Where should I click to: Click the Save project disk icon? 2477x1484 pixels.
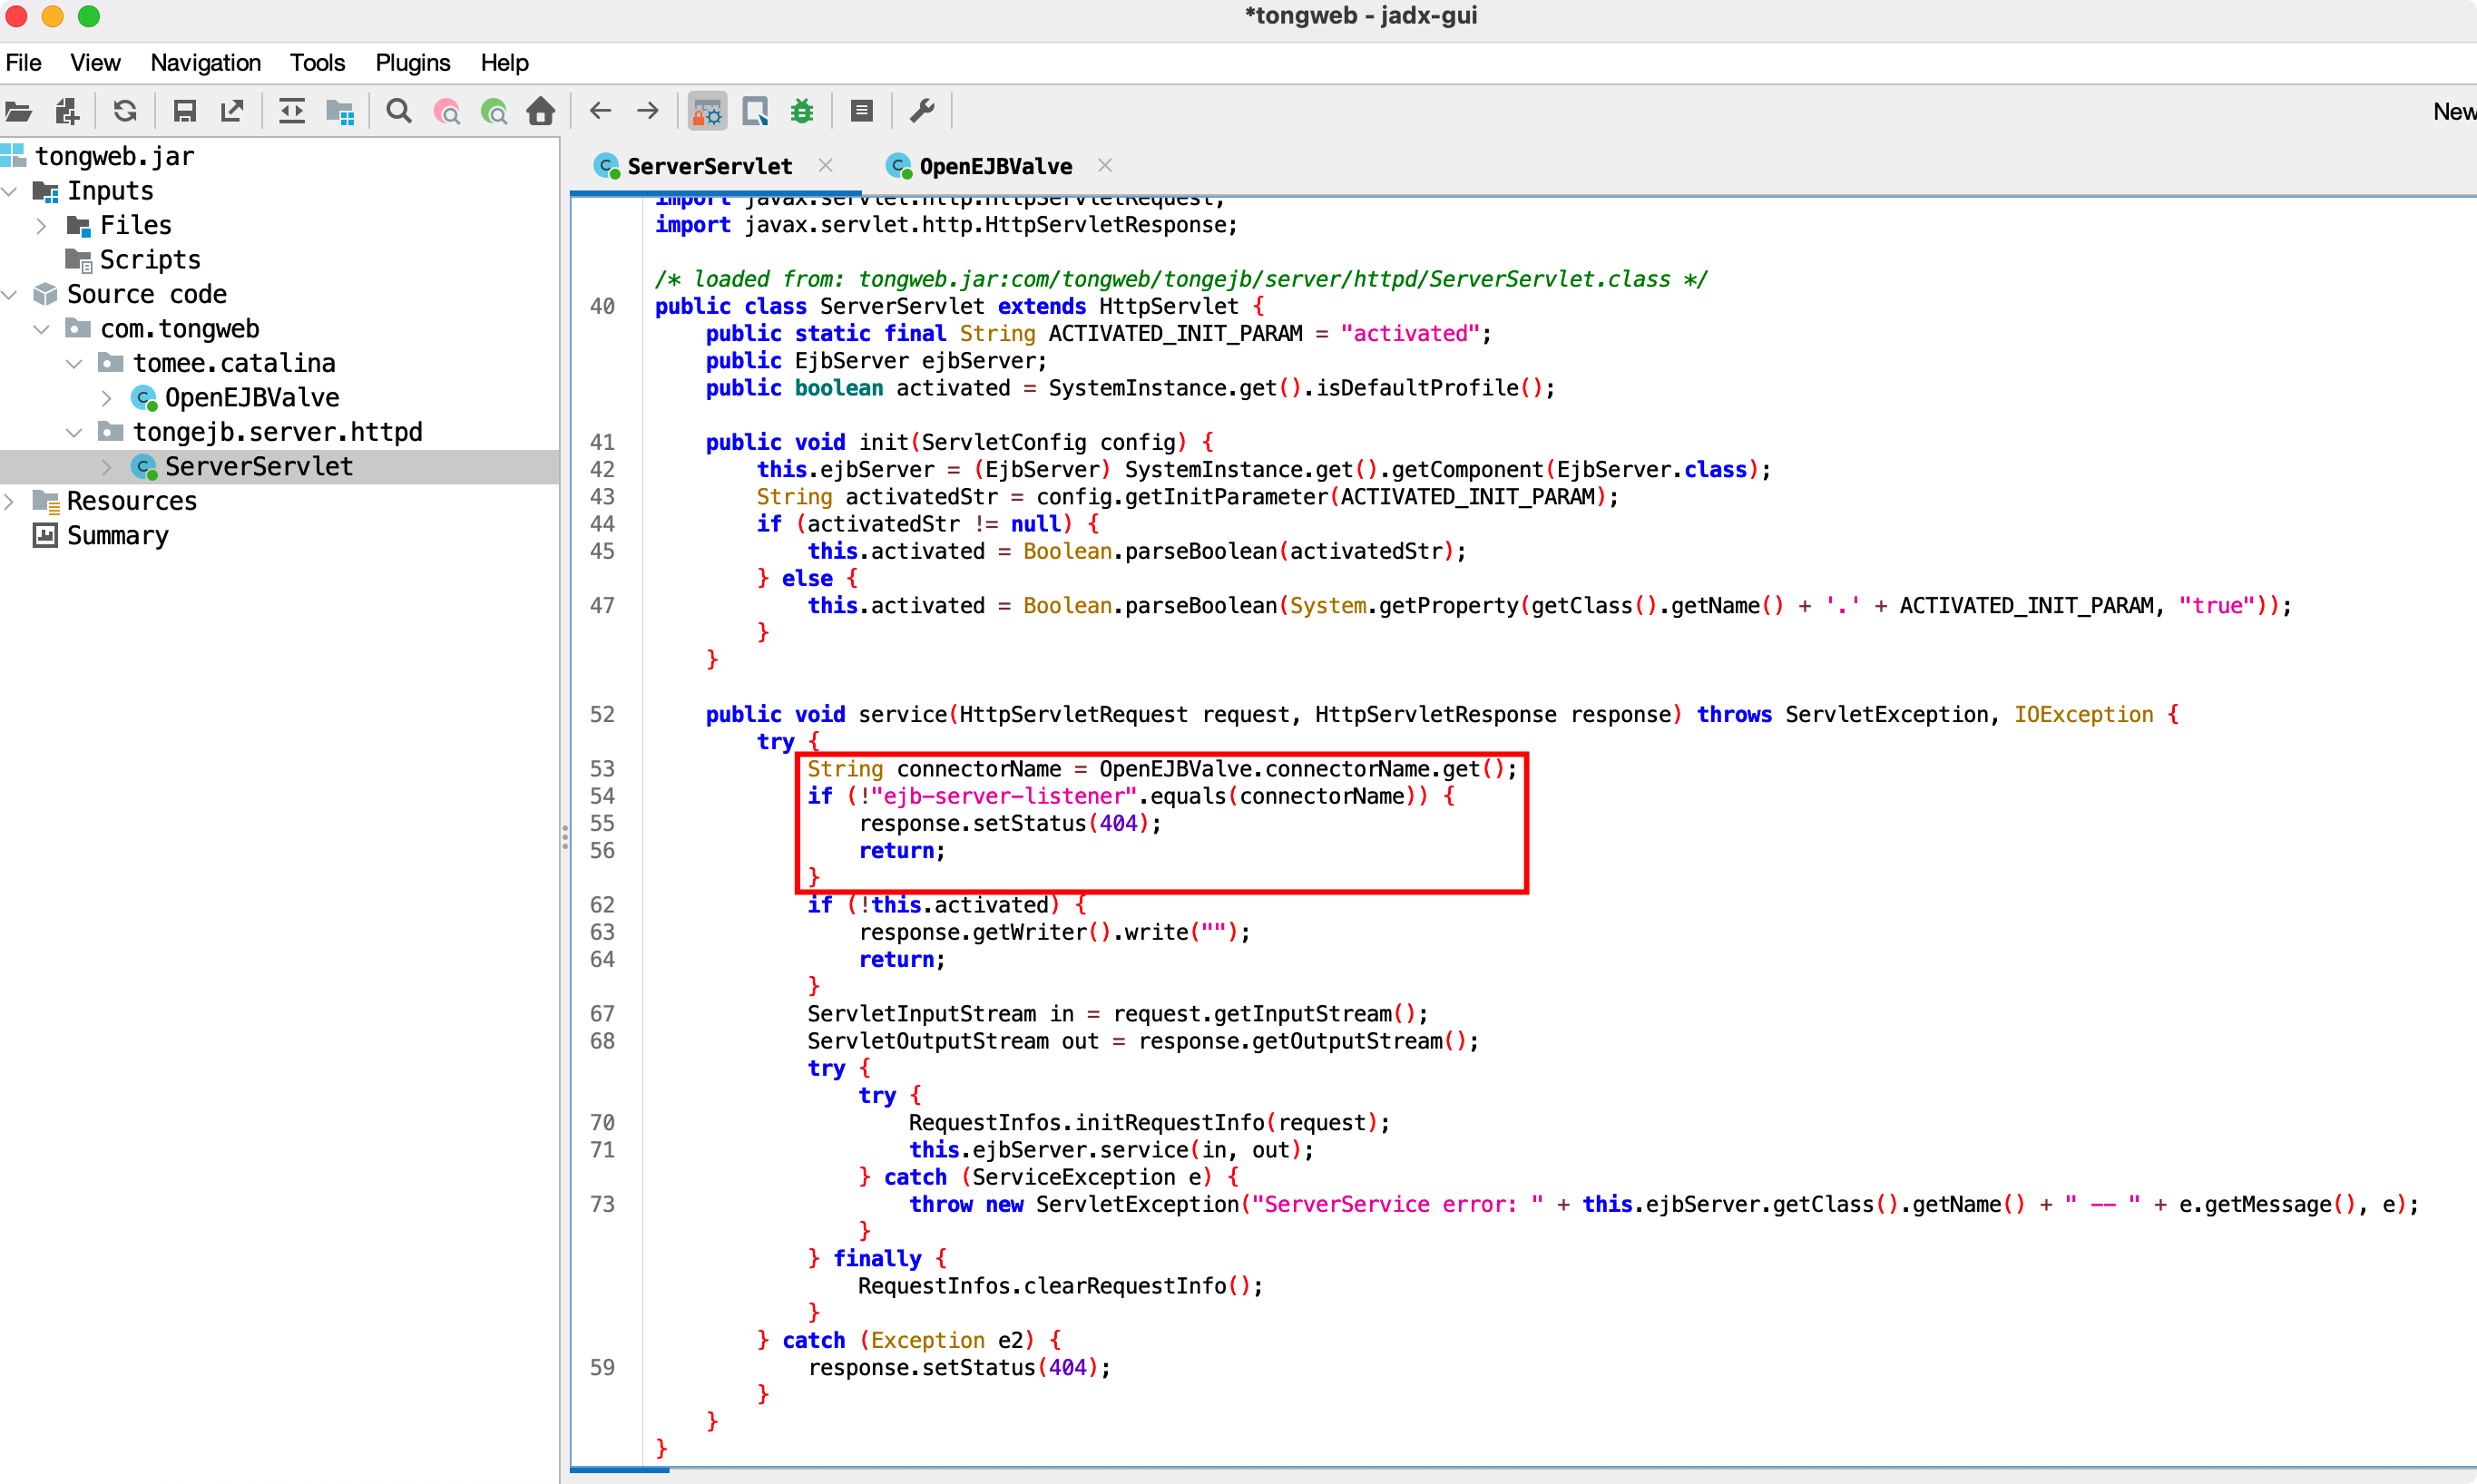pos(184,111)
